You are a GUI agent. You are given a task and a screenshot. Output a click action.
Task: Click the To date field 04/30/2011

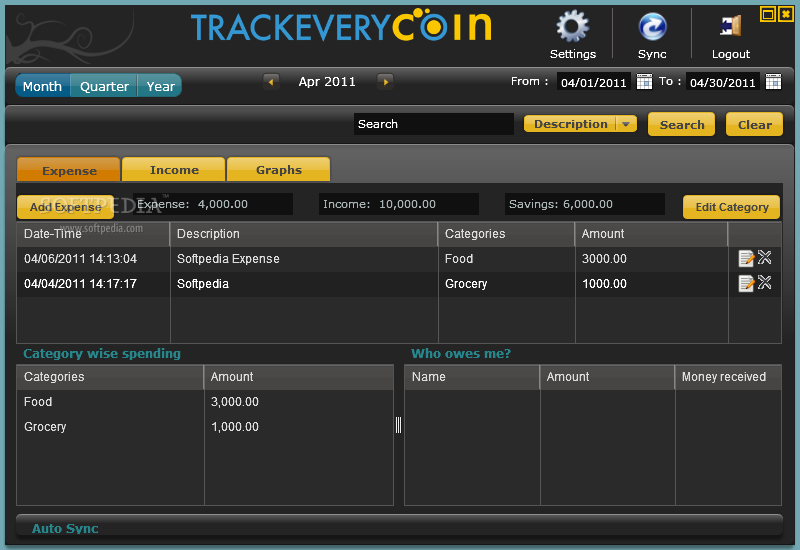point(723,82)
